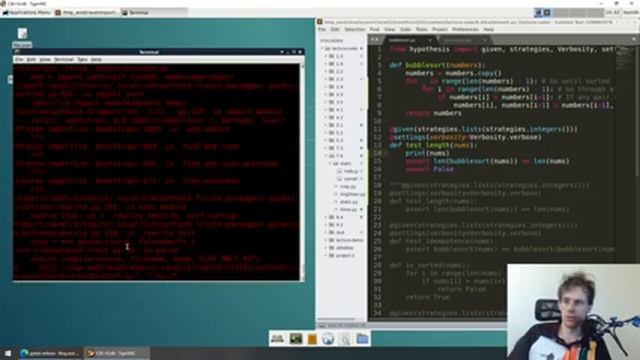Select the 5.3 folder row in sidebar
This screenshot has height=360, width=640.
[x=342, y=140]
